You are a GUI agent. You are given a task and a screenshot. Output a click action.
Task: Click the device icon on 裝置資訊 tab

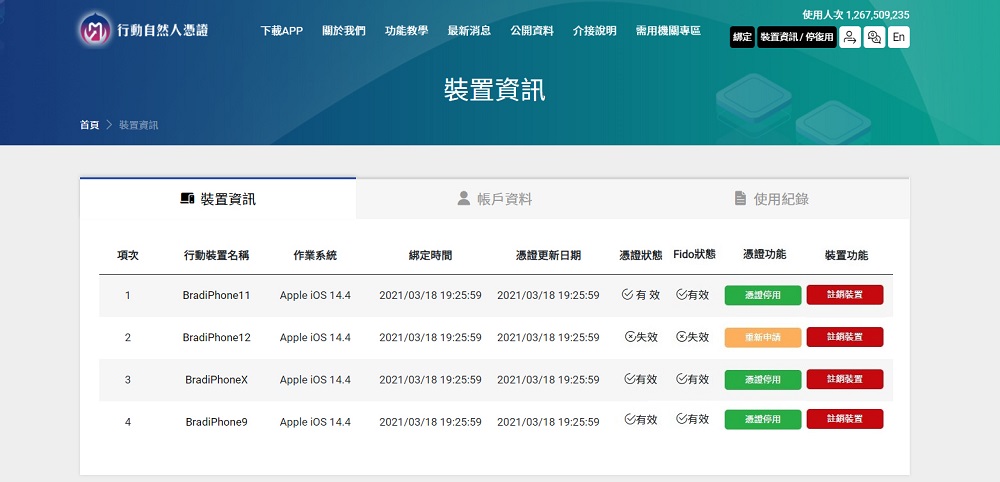[x=186, y=199]
